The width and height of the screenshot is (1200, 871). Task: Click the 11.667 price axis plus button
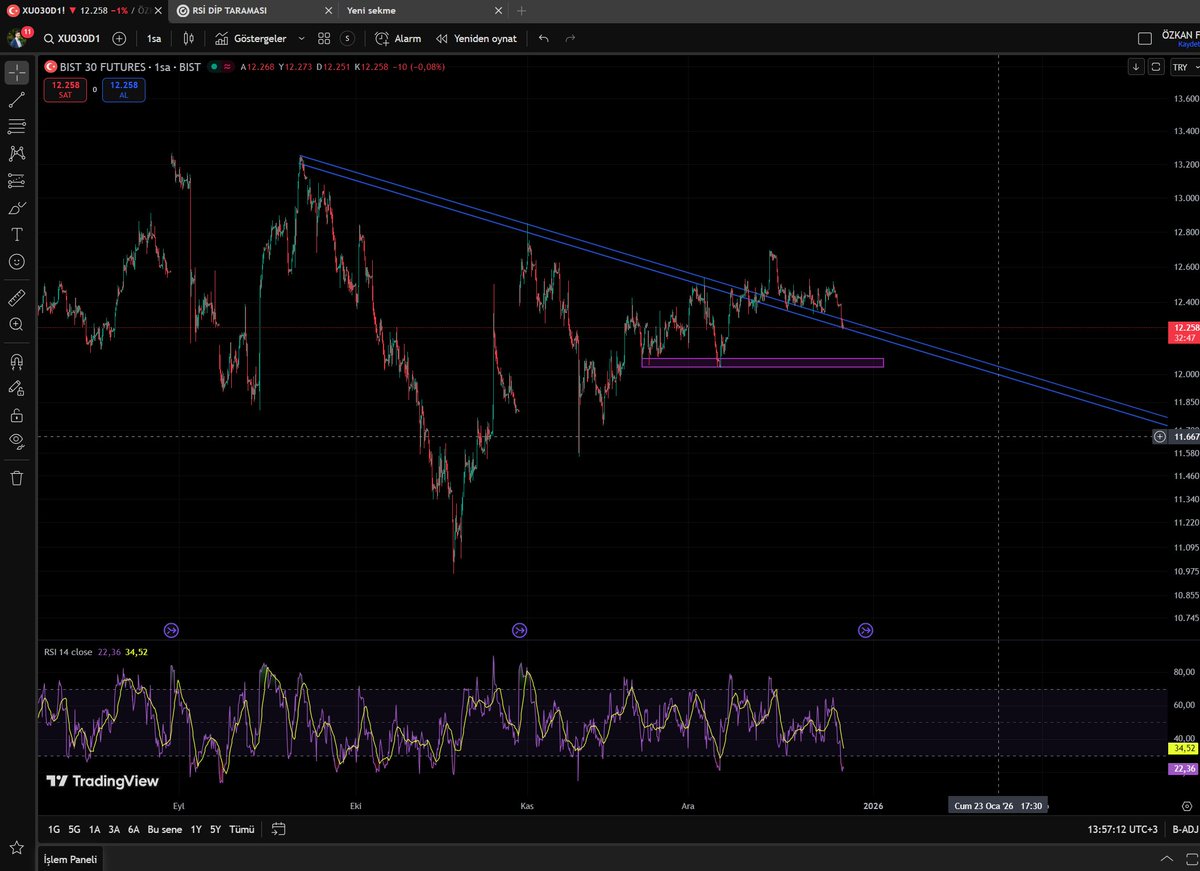(1160, 437)
